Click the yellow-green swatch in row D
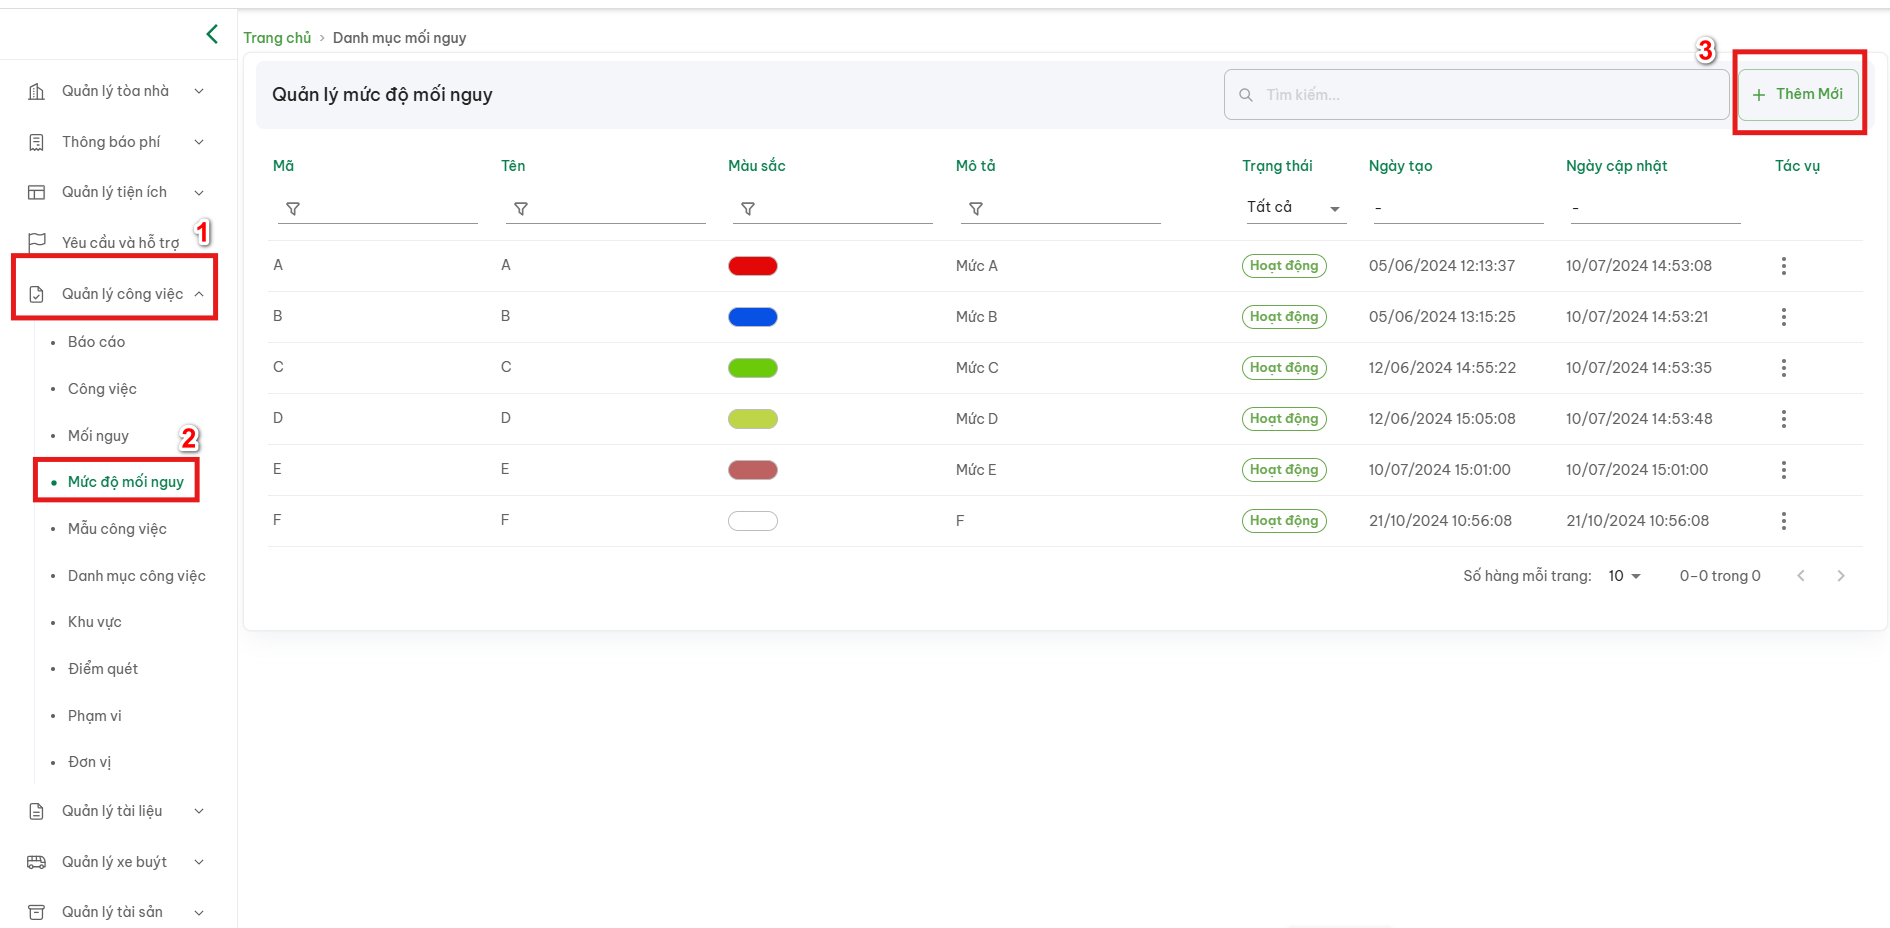The height and width of the screenshot is (928, 1890). 753,419
